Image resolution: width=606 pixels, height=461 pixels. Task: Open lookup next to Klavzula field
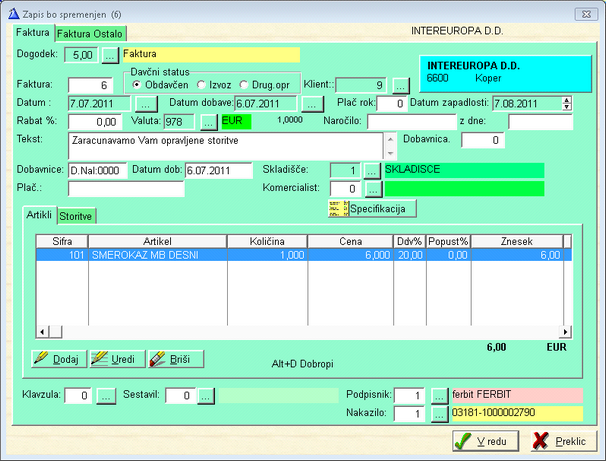click(106, 396)
